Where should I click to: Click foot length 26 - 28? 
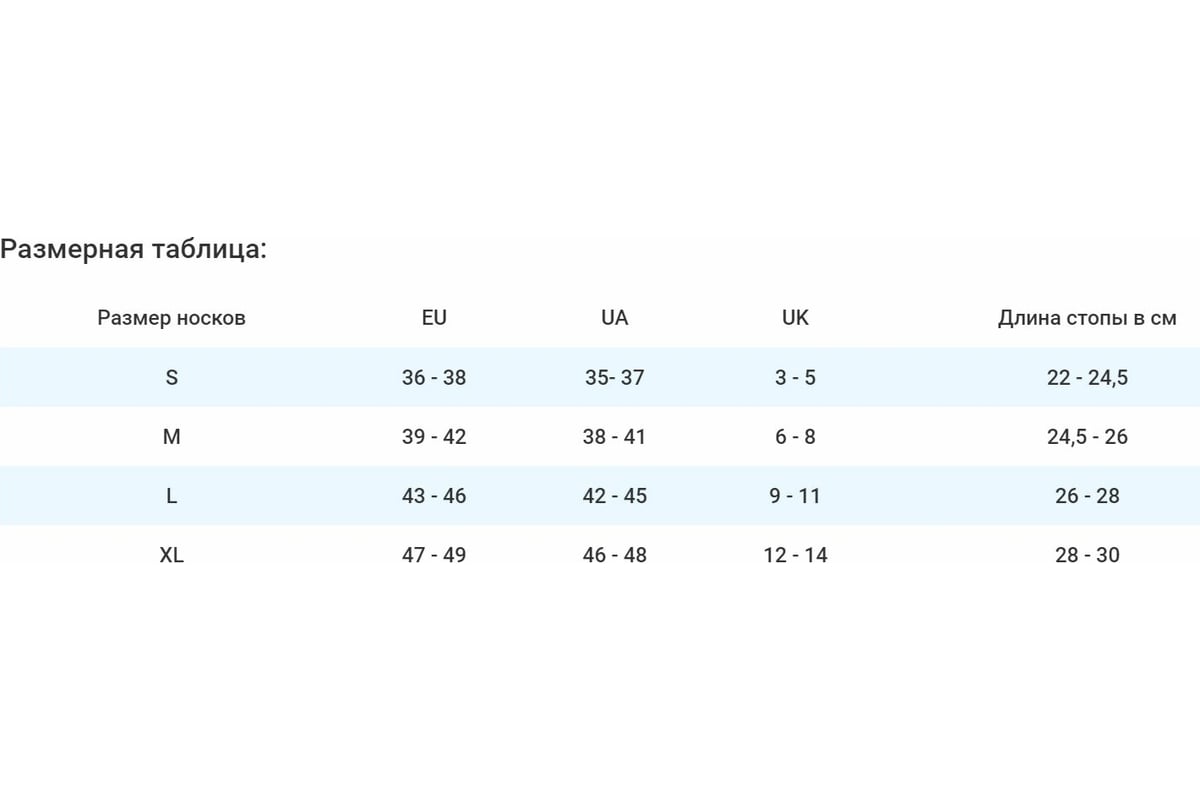click(x=1087, y=495)
